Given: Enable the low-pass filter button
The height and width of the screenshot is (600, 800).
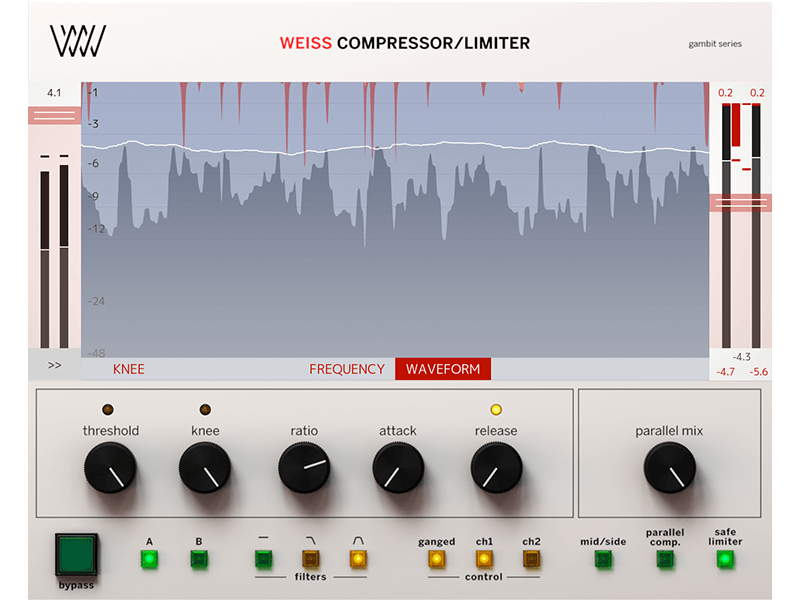Looking at the screenshot, I should [x=310, y=559].
